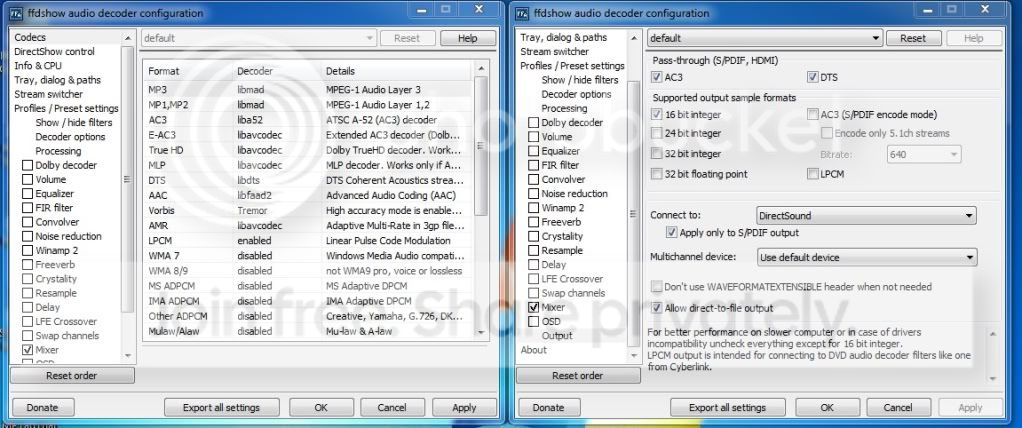Enable 32 bit integer output format
Viewport: 1022px width, 428px height.
coord(656,154)
